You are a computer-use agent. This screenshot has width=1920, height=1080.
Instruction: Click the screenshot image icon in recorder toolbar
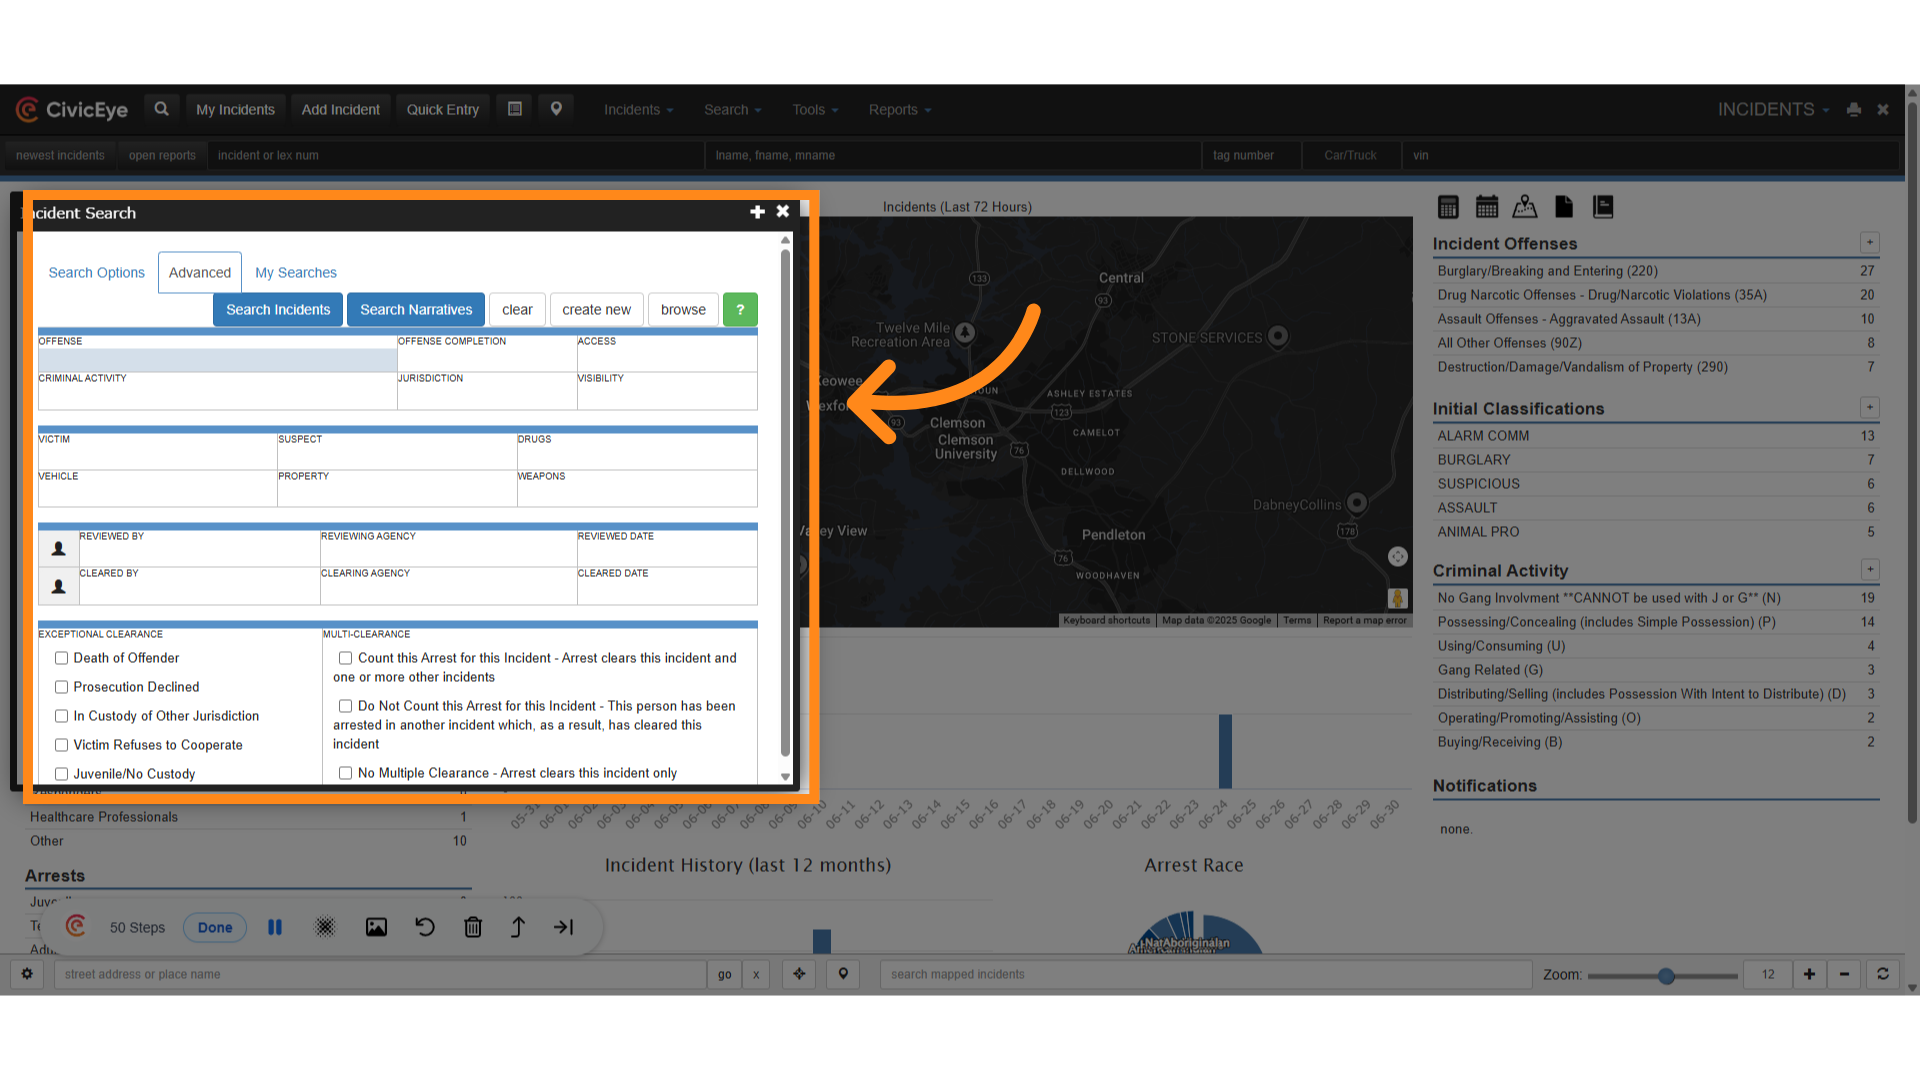376,927
